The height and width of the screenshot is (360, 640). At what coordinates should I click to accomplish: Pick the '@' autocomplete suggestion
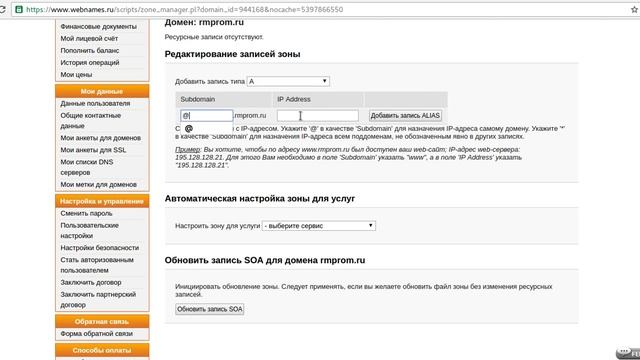[x=206, y=129]
